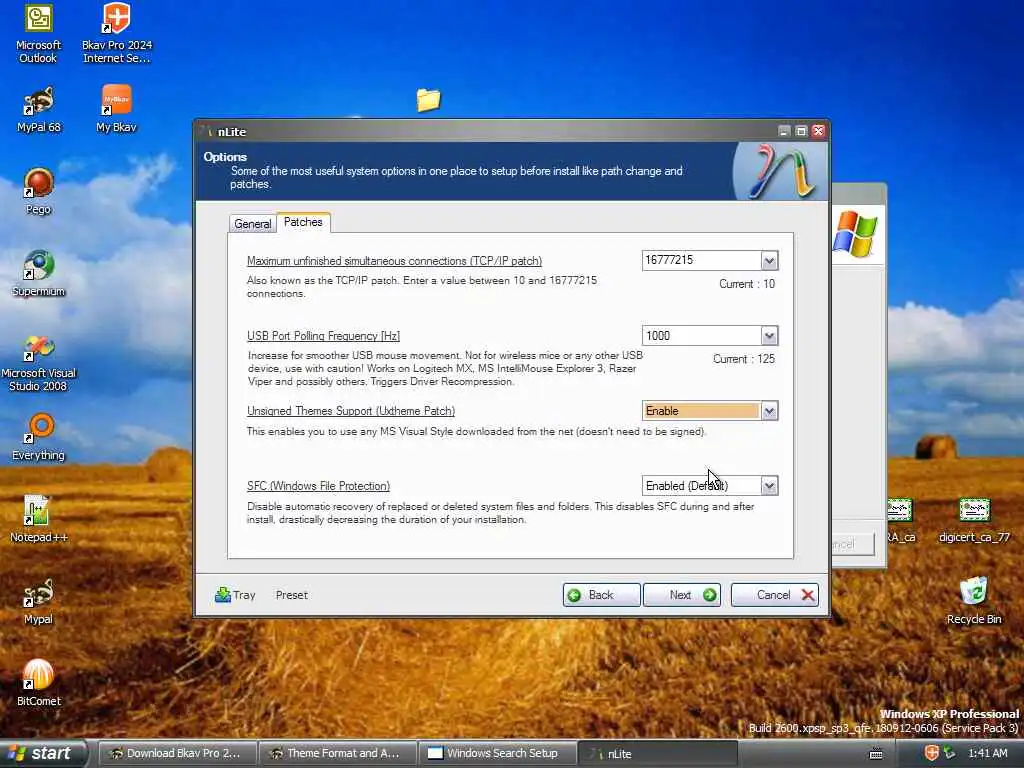Select the Notepad++ desktop icon

[39, 520]
